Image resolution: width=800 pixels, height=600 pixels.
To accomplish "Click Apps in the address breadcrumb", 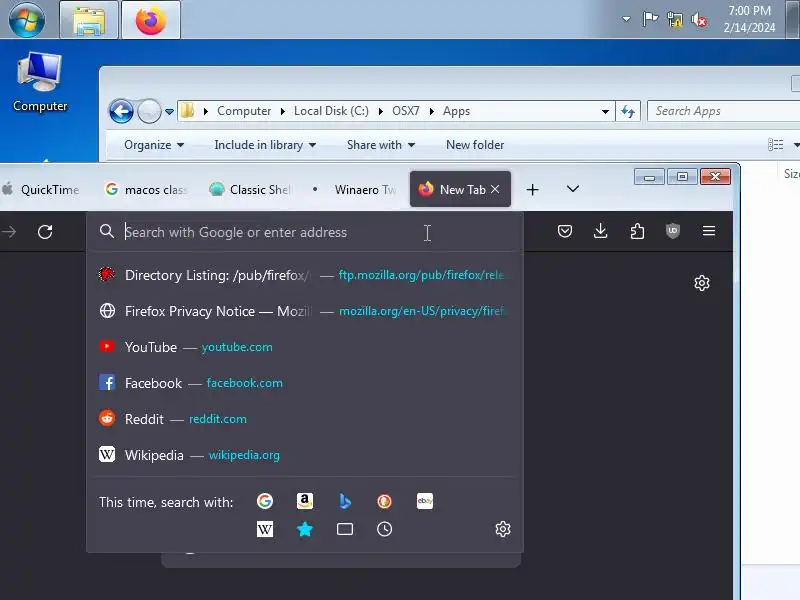I will [x=456, y=111].
